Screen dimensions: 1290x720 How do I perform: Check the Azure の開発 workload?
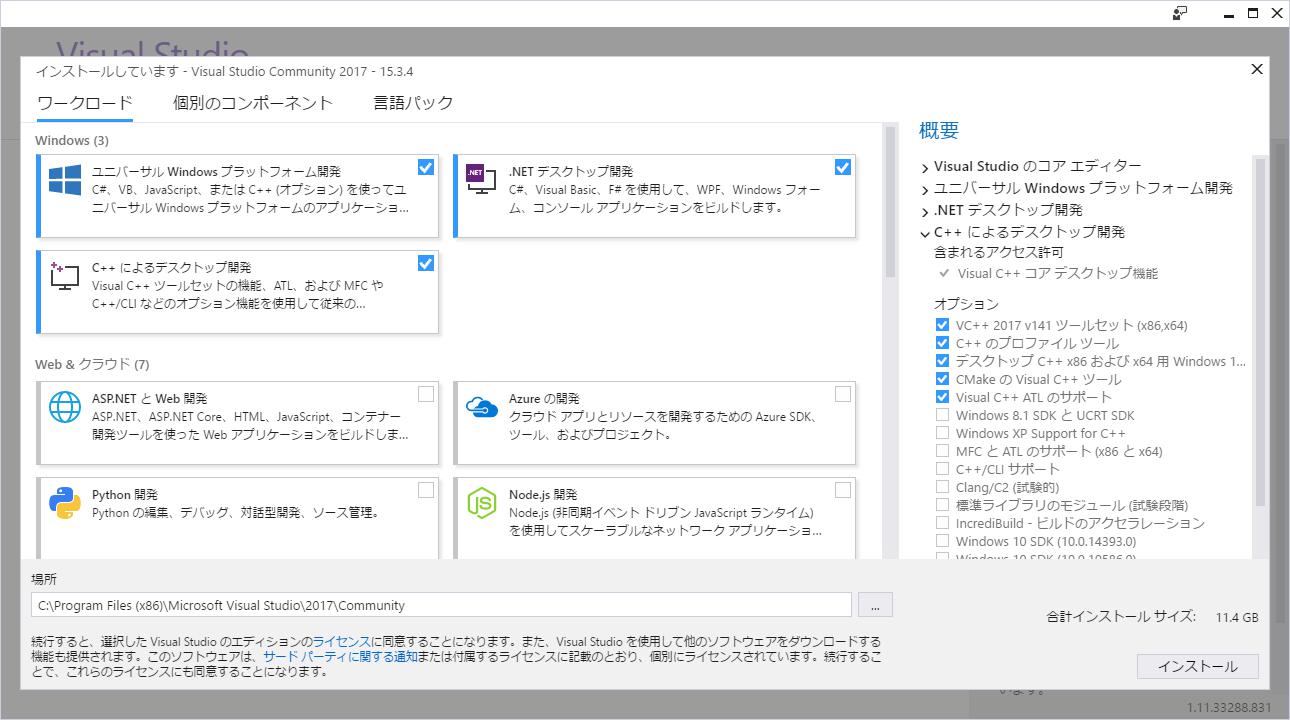coord(843,394)
